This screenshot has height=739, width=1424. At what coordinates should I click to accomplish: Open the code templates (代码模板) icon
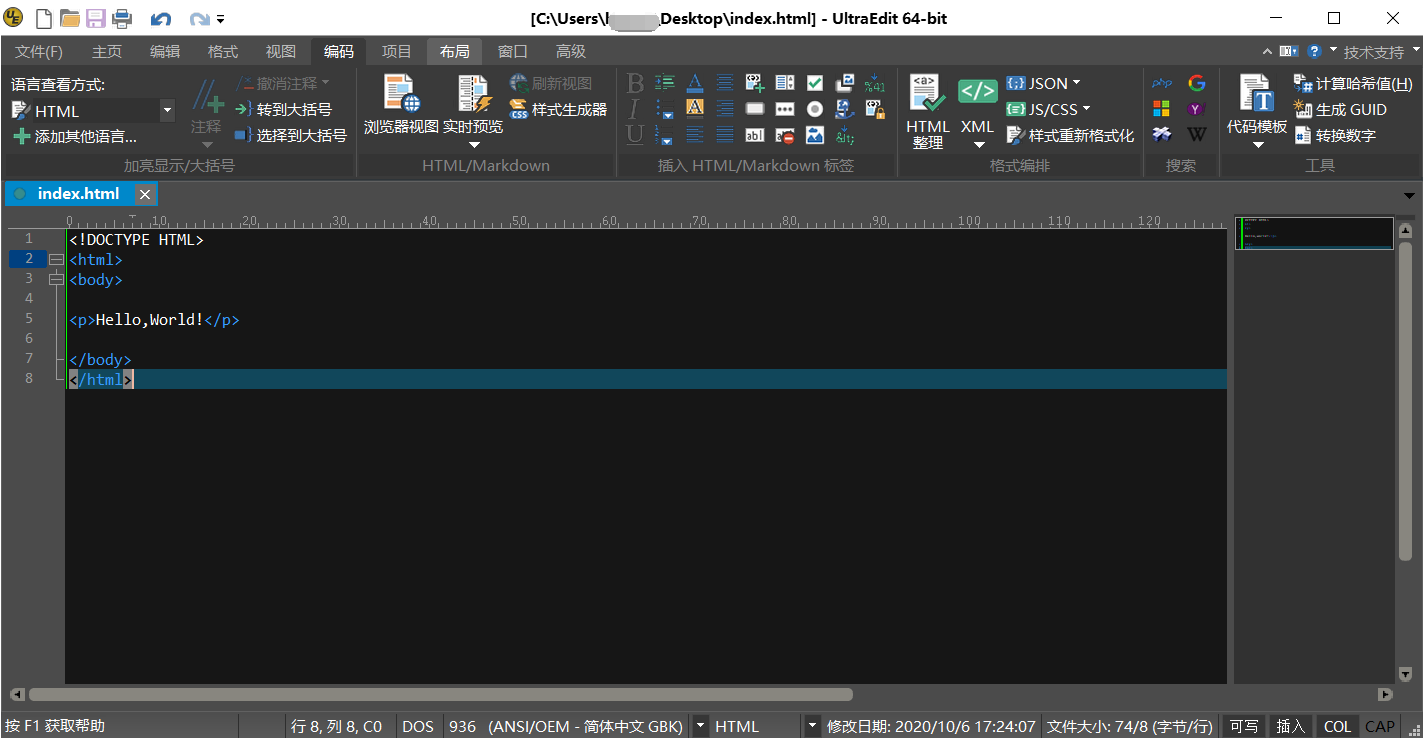pyautogui.click(x=1257, y=110)
